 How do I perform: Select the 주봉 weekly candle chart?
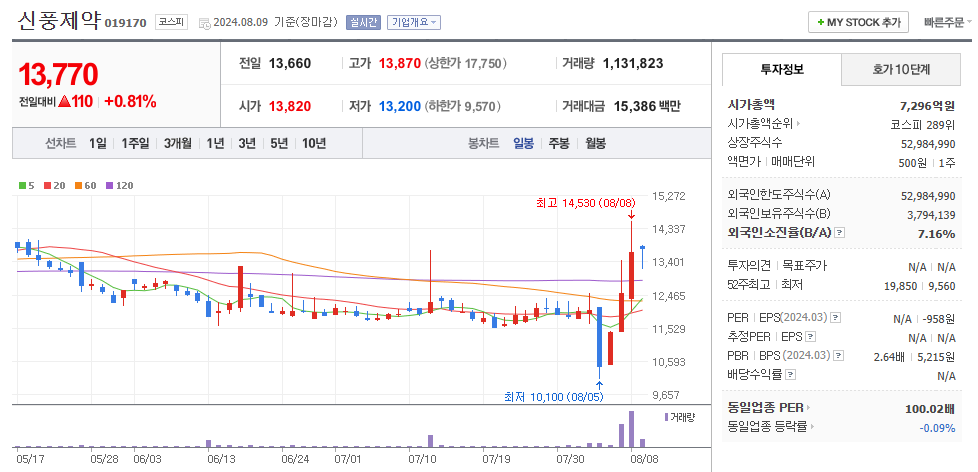point(559,143)
